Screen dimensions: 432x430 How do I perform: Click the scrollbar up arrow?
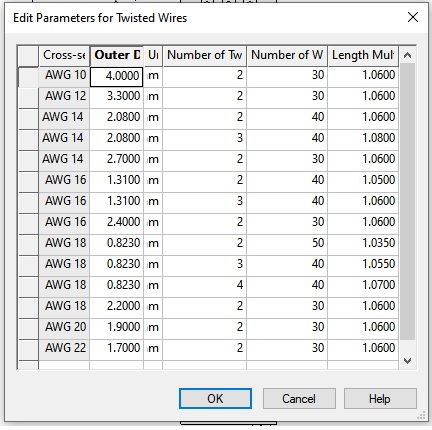tap(407, 55)
